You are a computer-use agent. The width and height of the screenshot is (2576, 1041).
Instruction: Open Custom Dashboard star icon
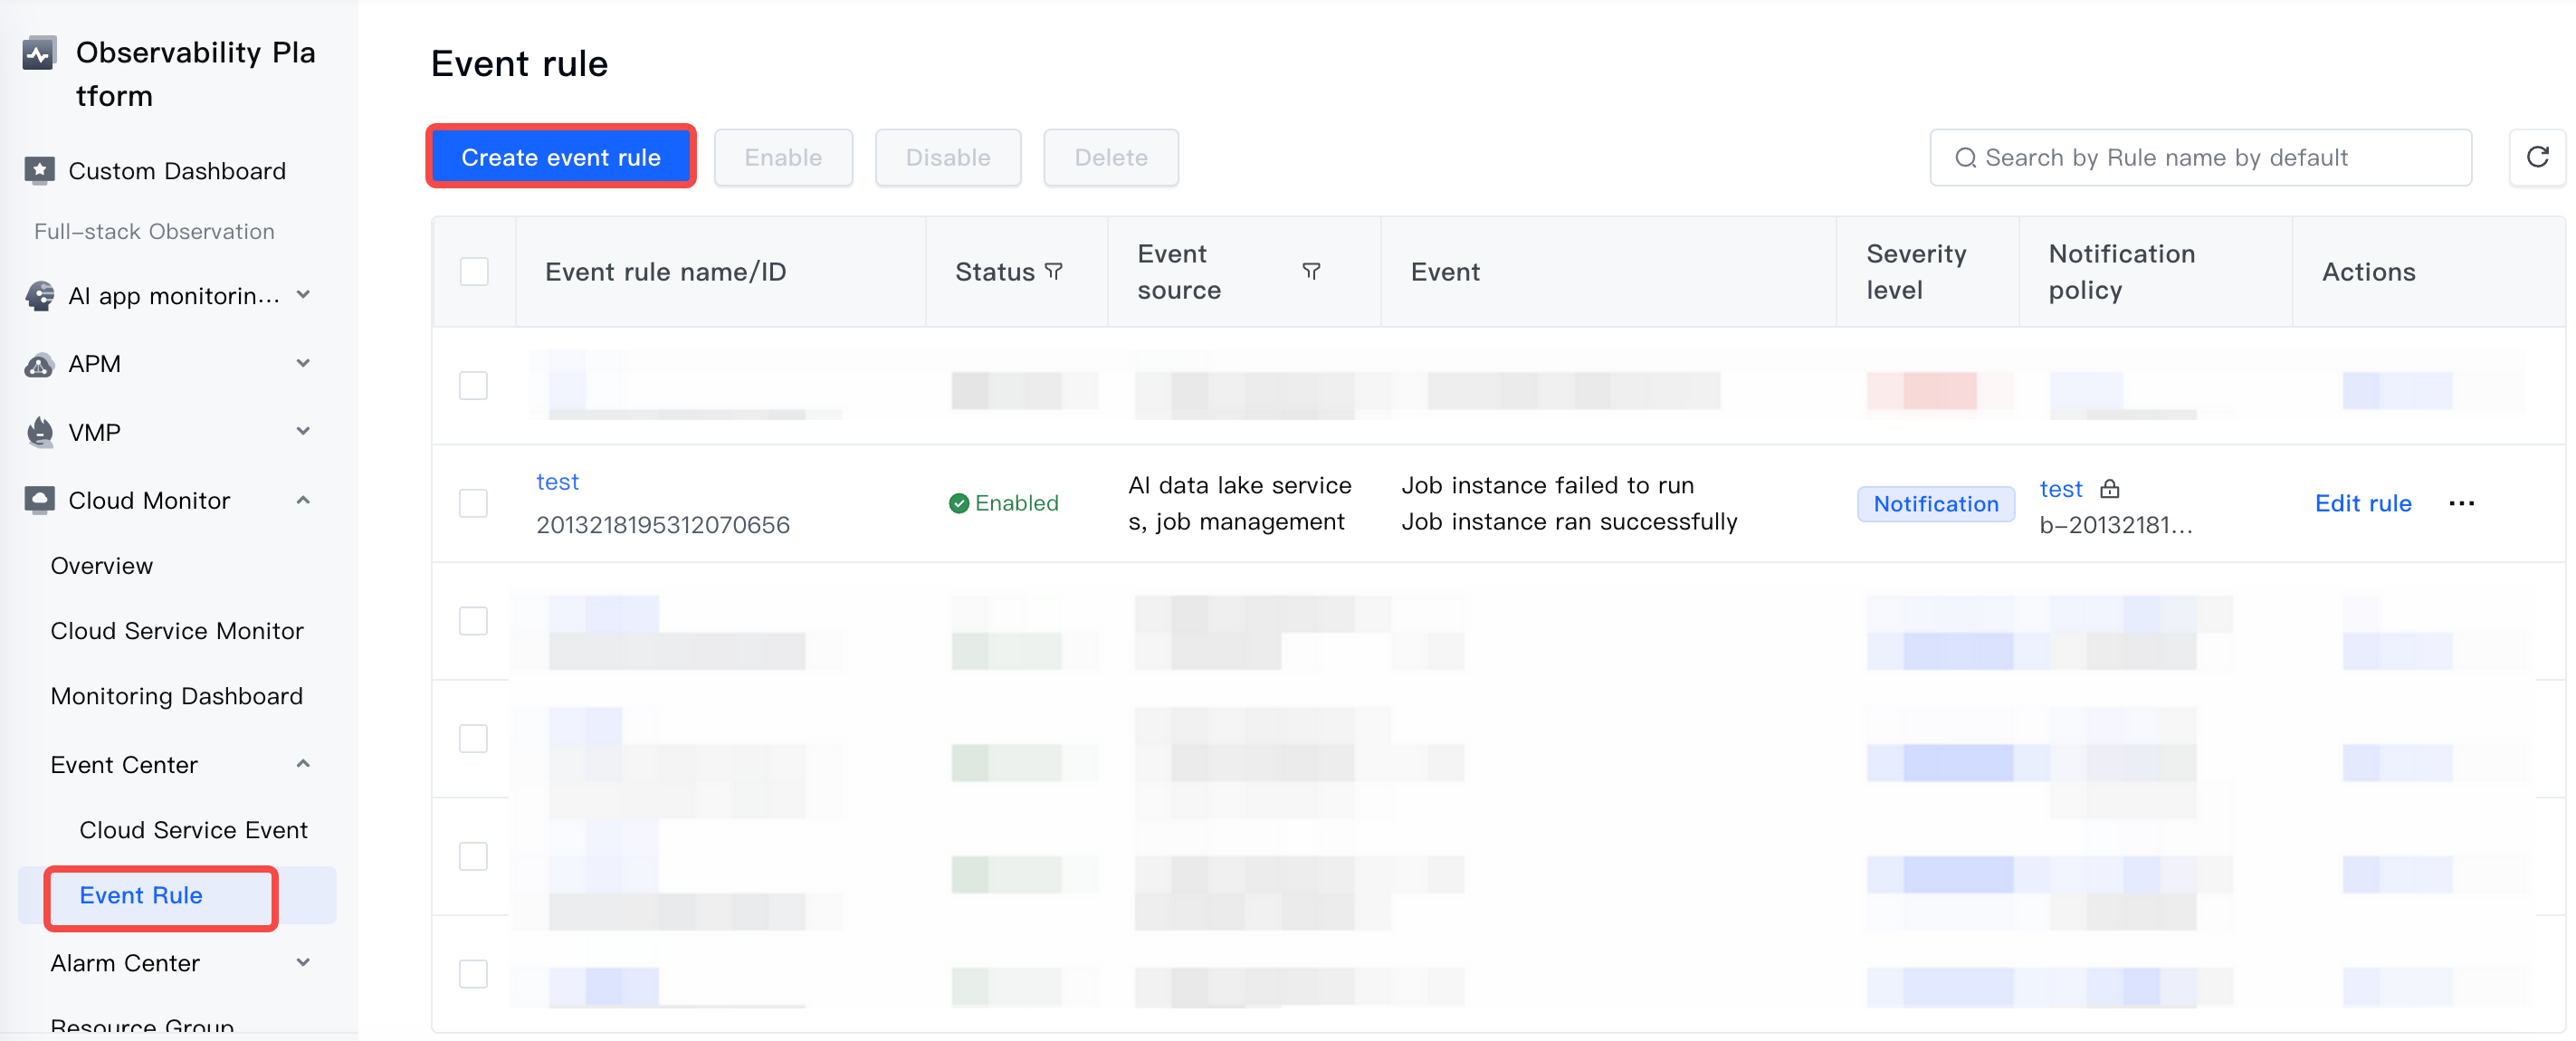click(39, 171)
